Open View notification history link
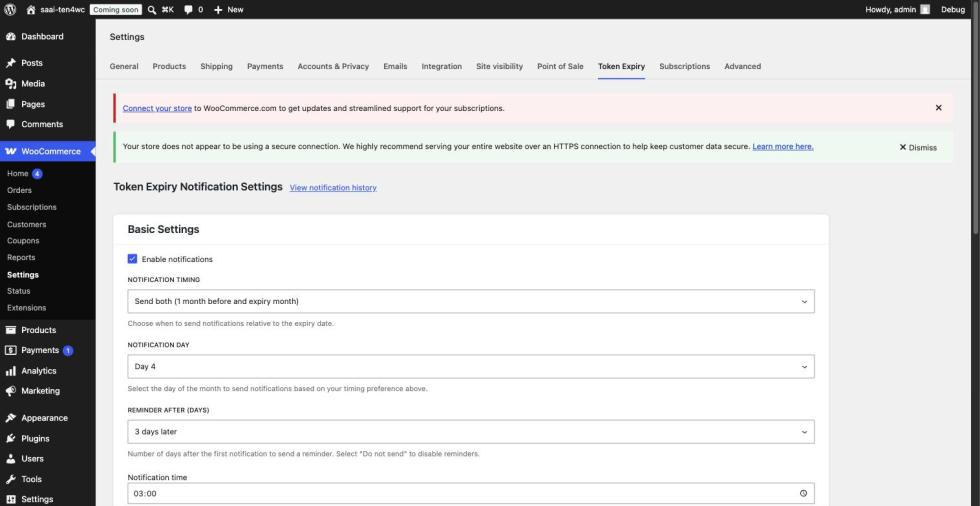 (x=333, y=187)
